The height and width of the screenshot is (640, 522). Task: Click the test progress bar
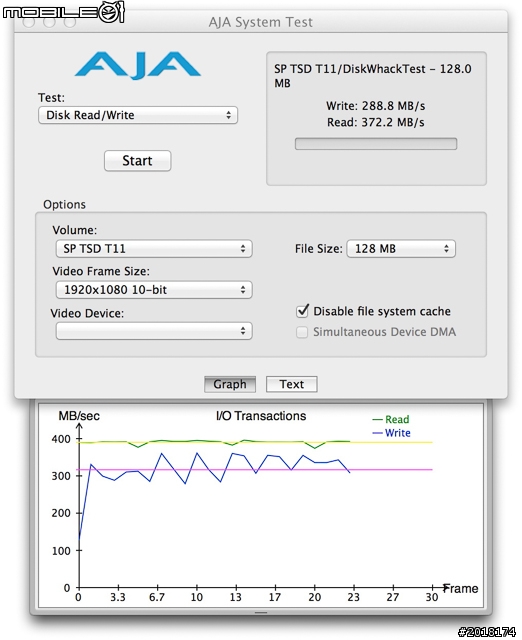point(376,144)
